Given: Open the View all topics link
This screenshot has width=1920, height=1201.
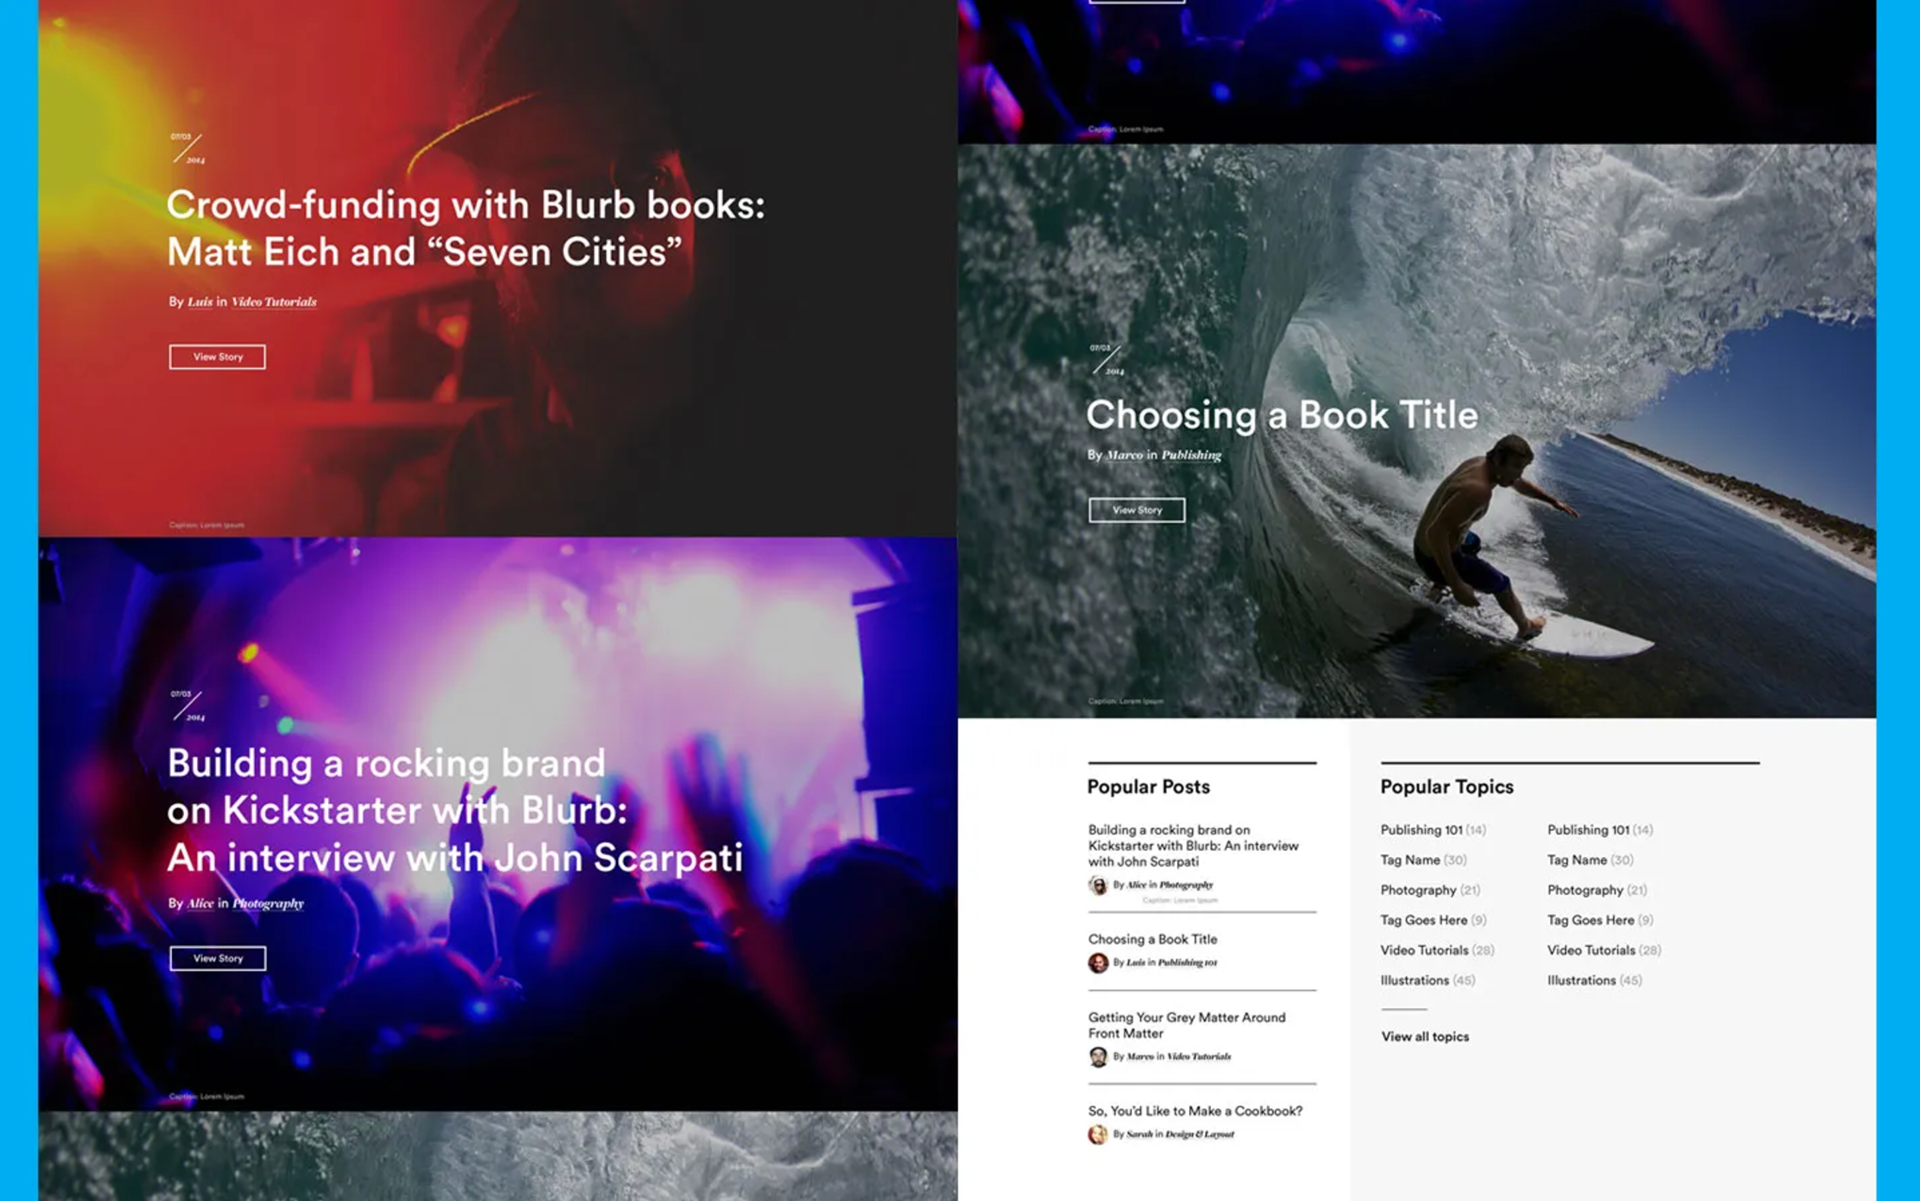Looking at the screenshot, I should click(x=1425, y=1037).
